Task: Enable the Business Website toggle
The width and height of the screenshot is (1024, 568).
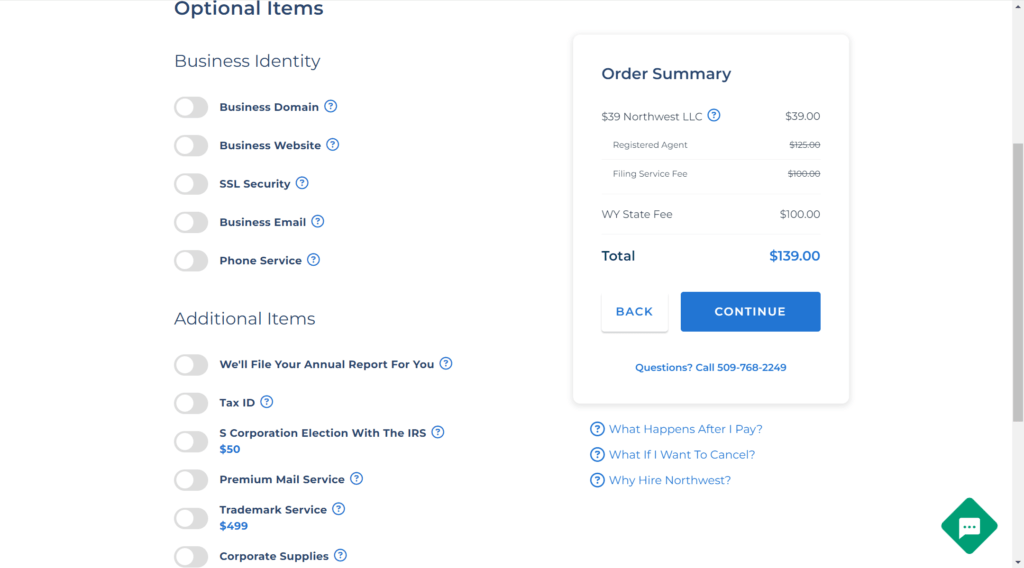Action: pyautogui.click(x=191, y=146)
